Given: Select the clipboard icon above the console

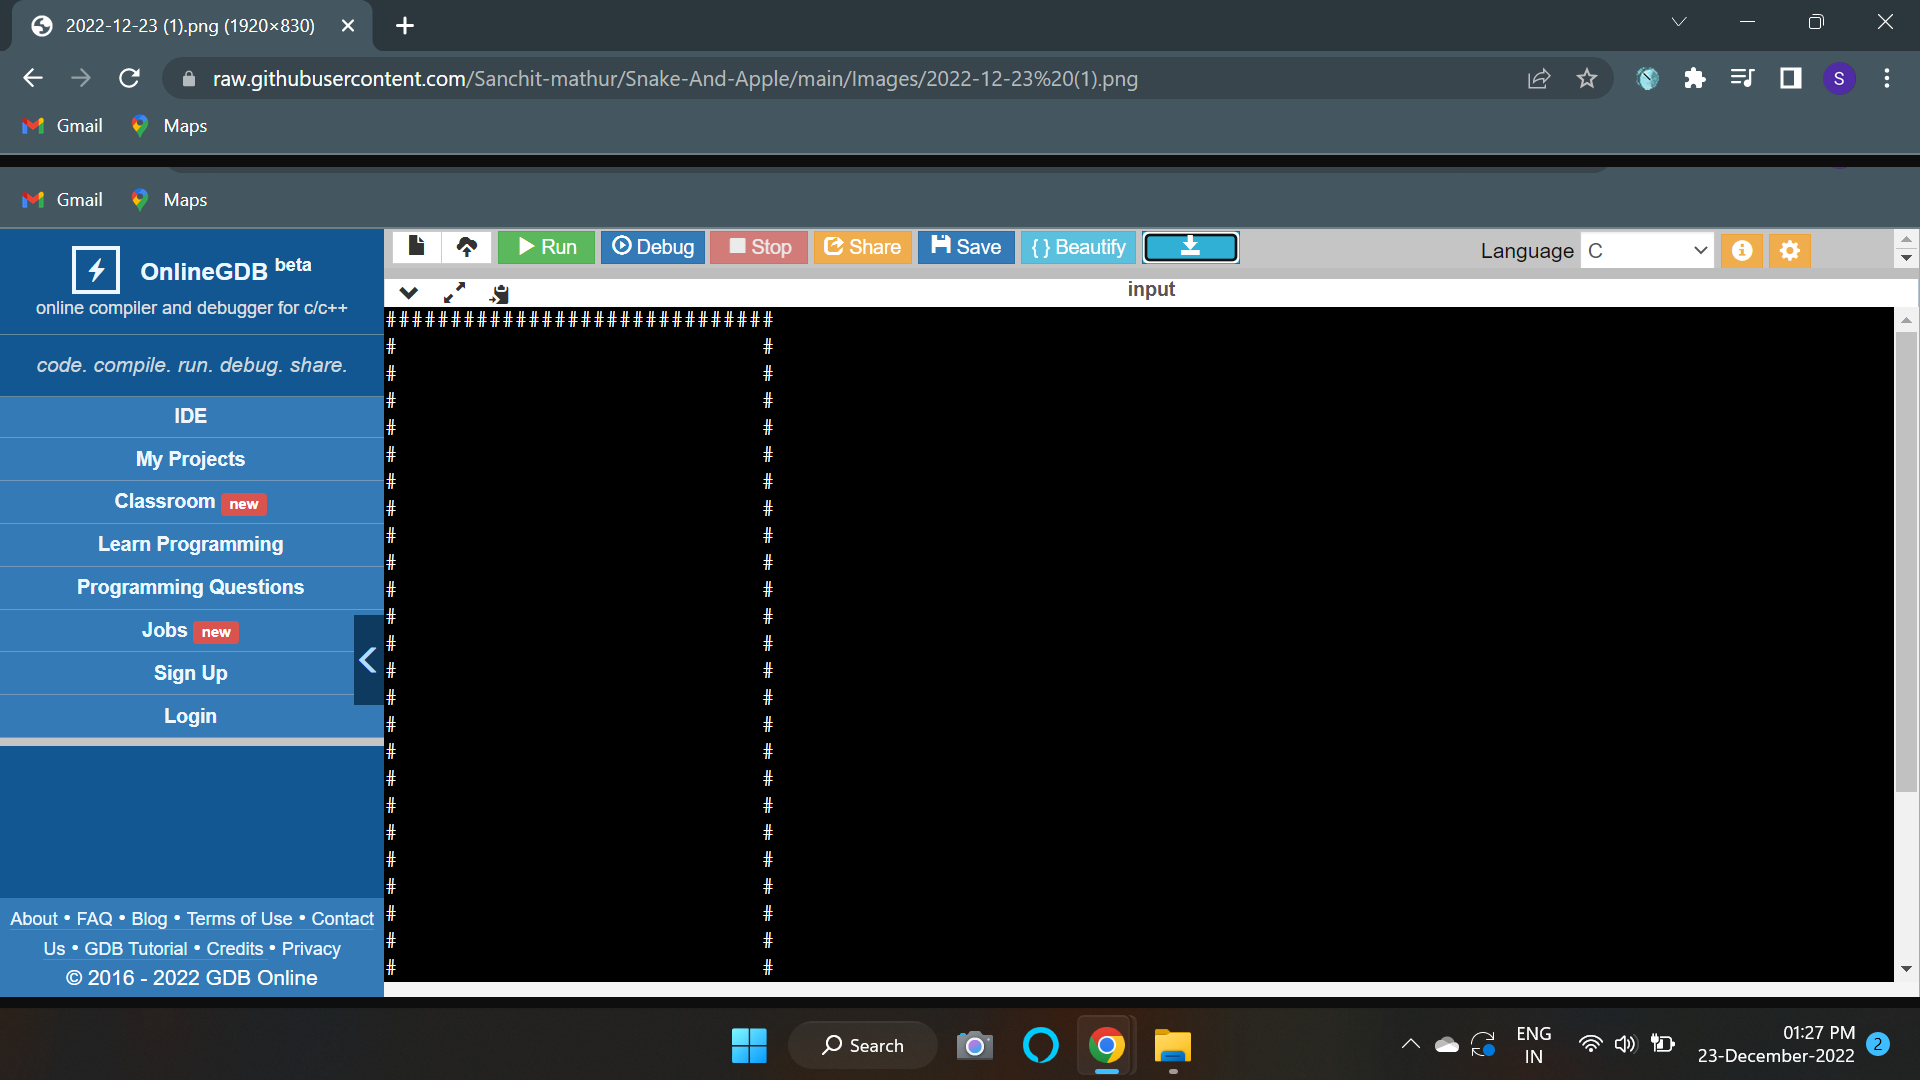Looking at the screenshot, I should [x=499, y=293].
